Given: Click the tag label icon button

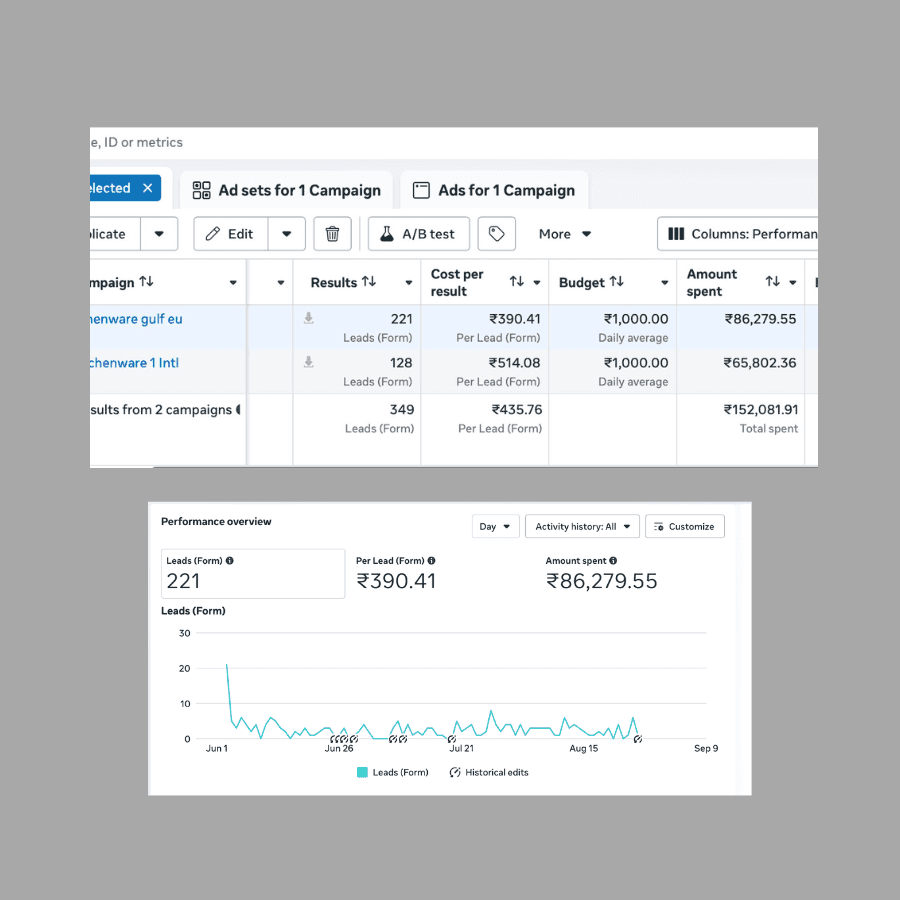Looking at the screenshot, I should [496, 234].
